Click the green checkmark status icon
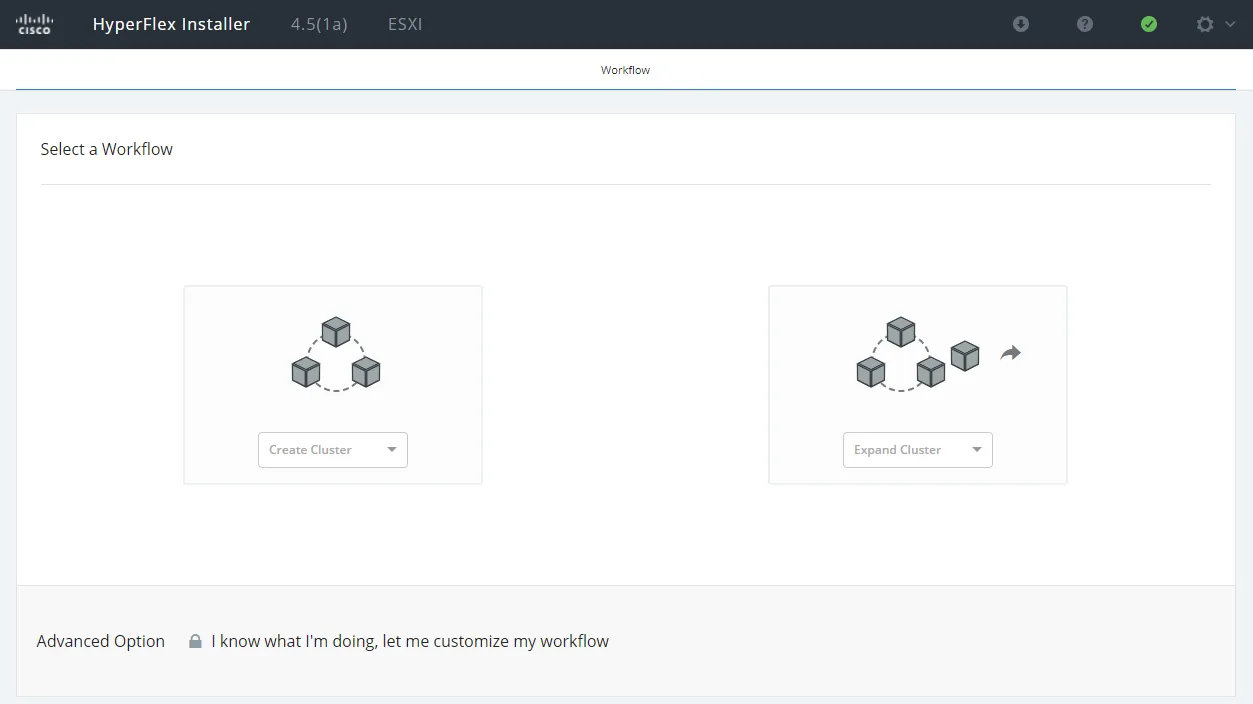 click(x=1149, y=24)
